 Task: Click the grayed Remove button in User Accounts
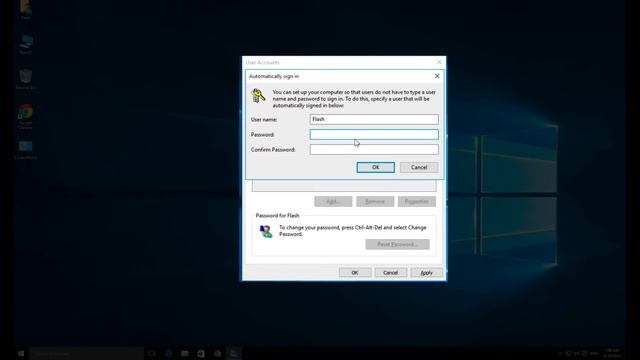[x=375, y=201]
